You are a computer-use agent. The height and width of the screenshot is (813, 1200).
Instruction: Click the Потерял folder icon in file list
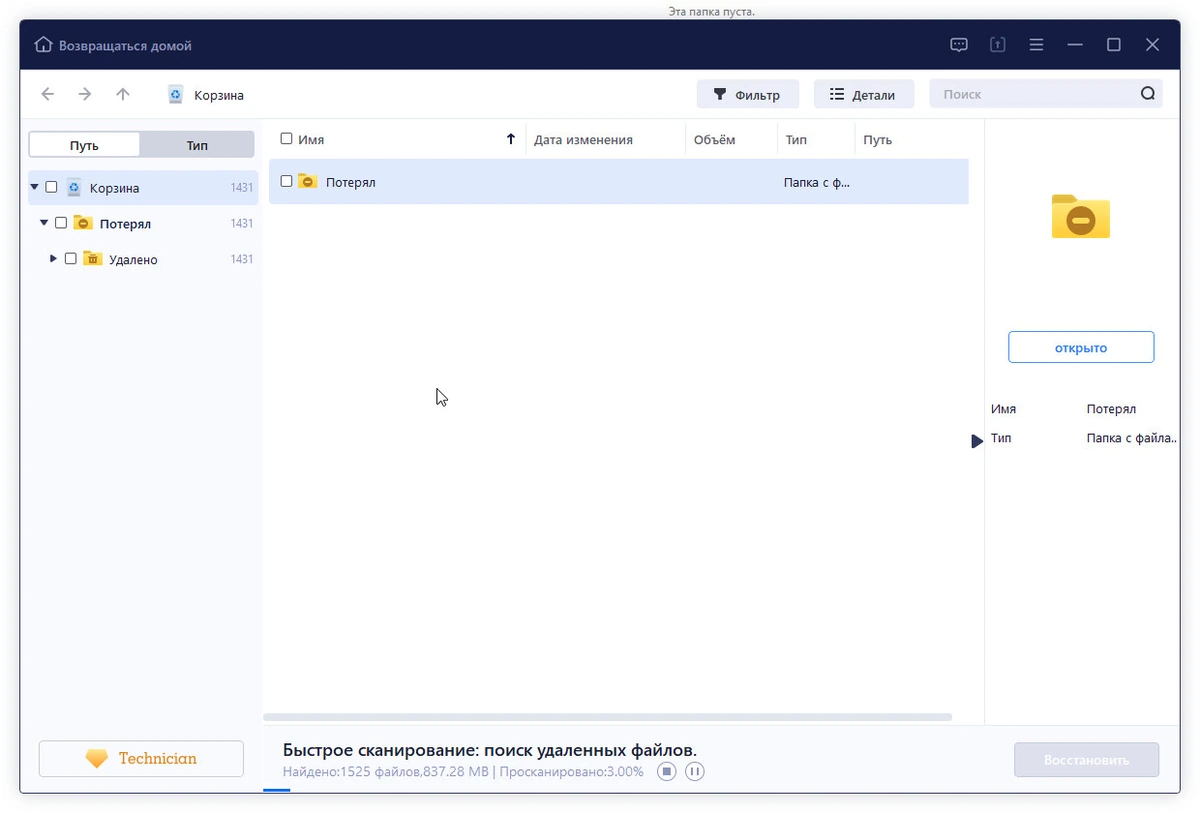(308, 181)
